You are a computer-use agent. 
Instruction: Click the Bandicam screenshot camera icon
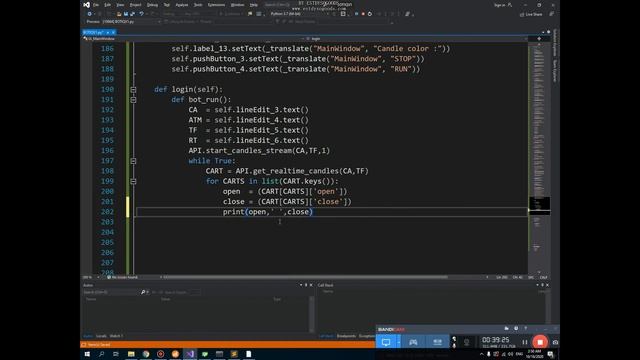[555, 342]
